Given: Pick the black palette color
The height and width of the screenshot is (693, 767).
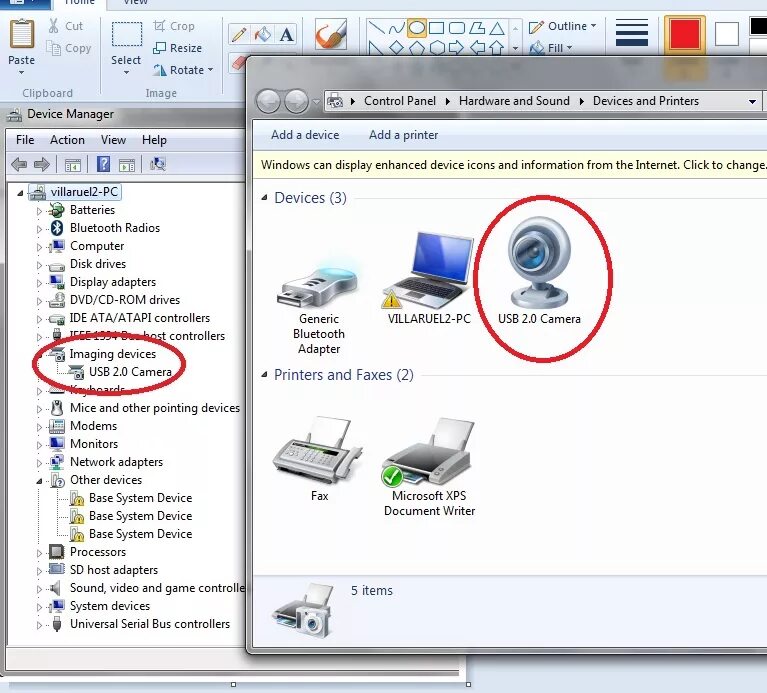Looking at the screenshot, I should coord(758,26).
